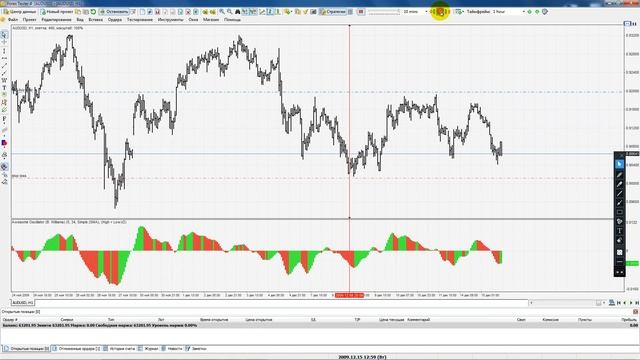The height and width of the screenshot is (360, 640).
Task: Select the vertical line drawing tool
Action: [x=4, y=51]
